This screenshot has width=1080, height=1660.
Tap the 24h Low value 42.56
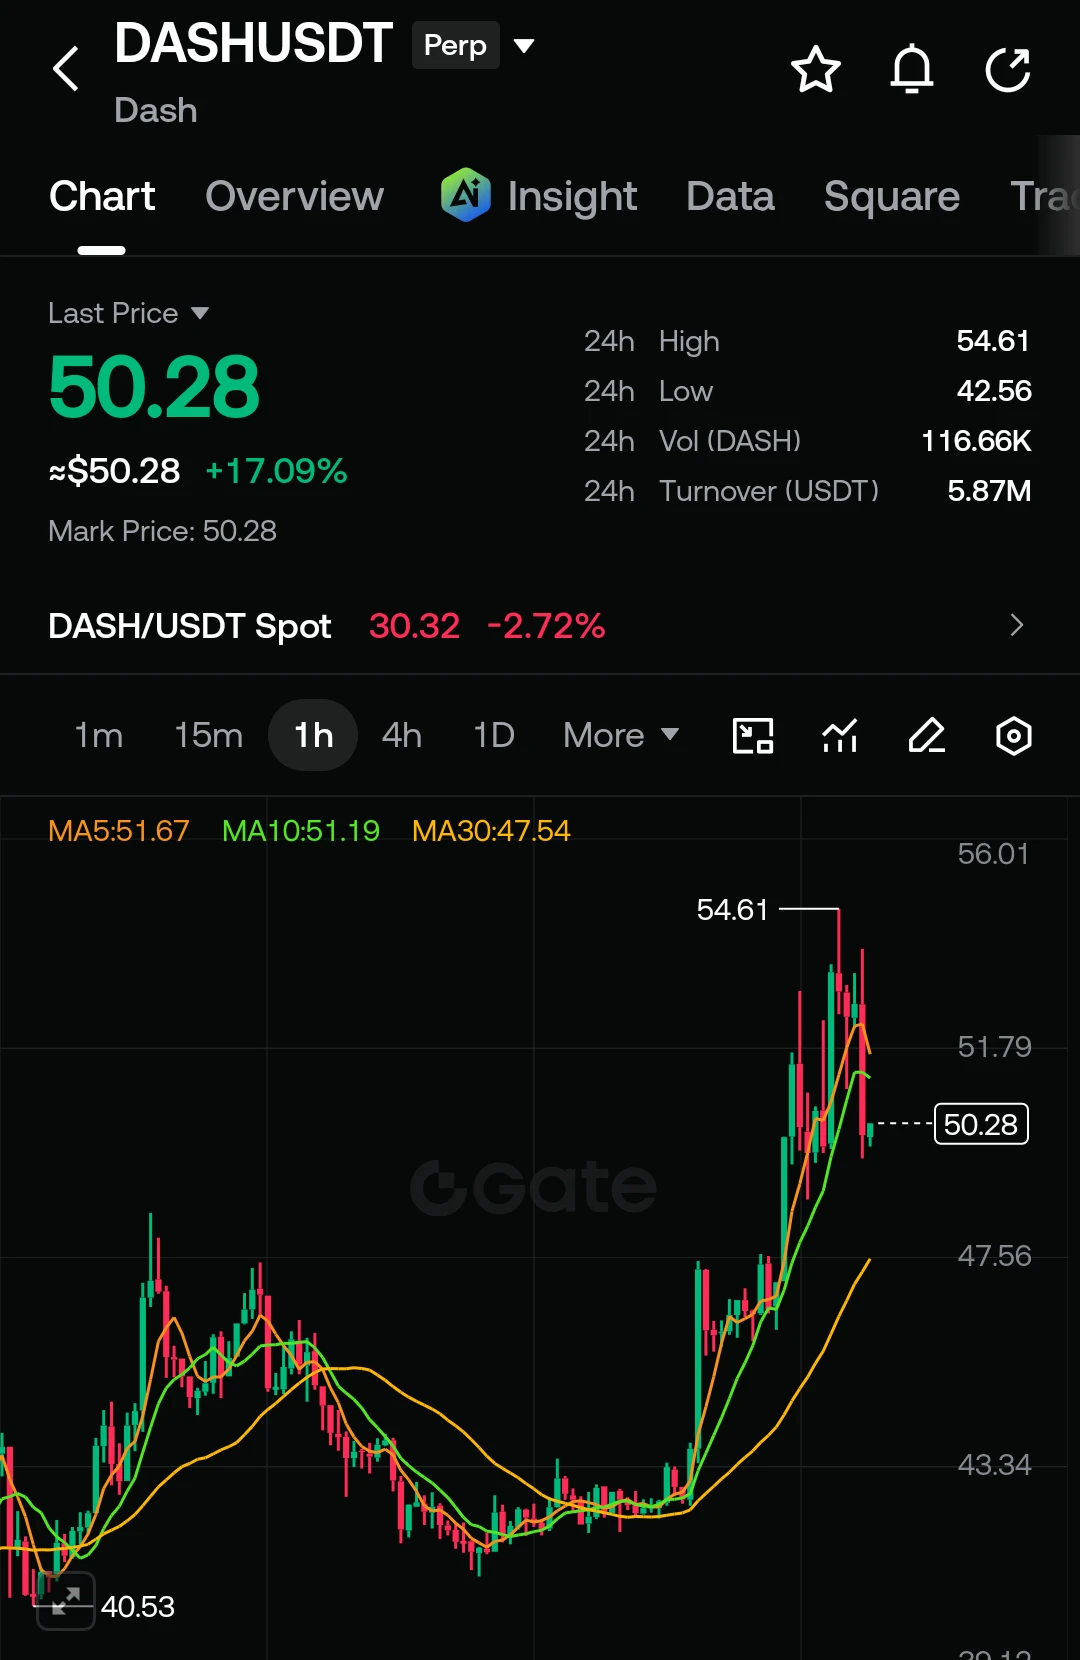(994, 391)
